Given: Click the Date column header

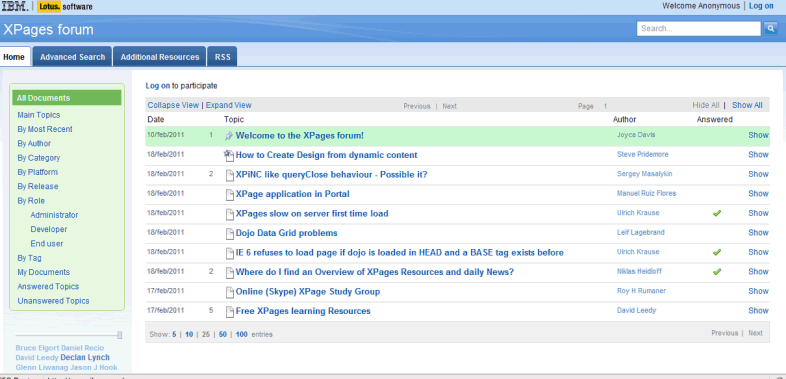Looking at the screenshot, I should click(156, 120).
